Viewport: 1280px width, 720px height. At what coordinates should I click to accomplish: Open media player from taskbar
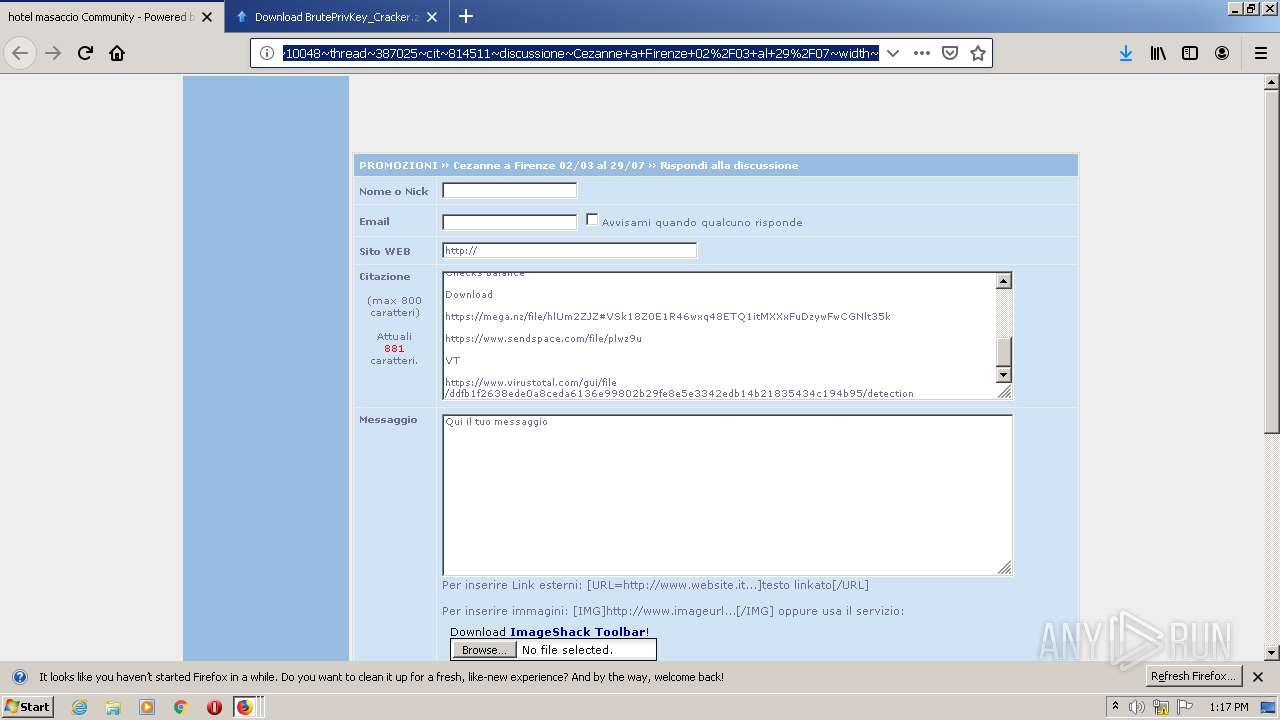147,707
